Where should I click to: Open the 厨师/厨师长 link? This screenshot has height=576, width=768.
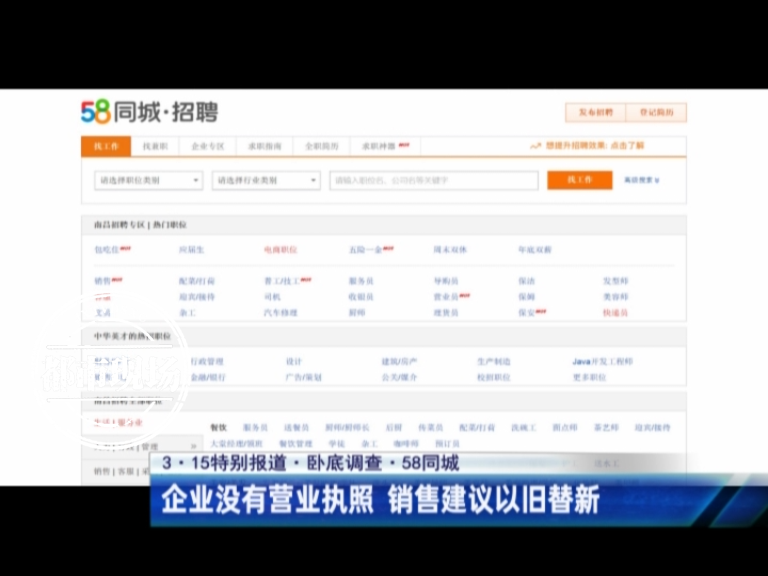point(347,428)
